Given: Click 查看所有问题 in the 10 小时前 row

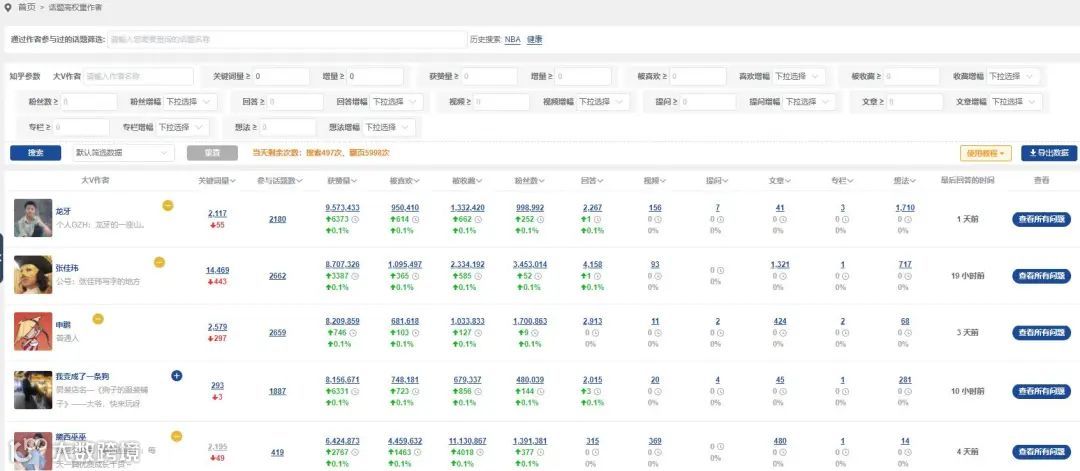Looking at the screenshot, I should click(1041, 391).
